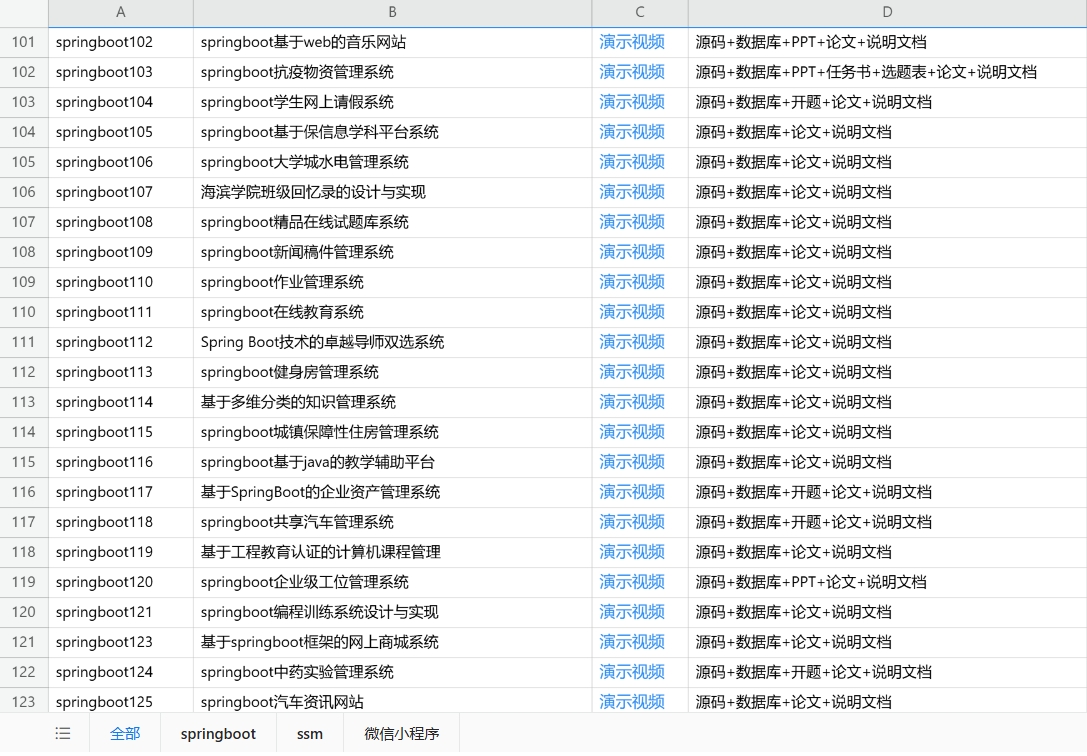Image resolution: width=1087 pixels, height=756 pixels.
Task: Select cell springboot学生网上请假系统
Action: 392,102
